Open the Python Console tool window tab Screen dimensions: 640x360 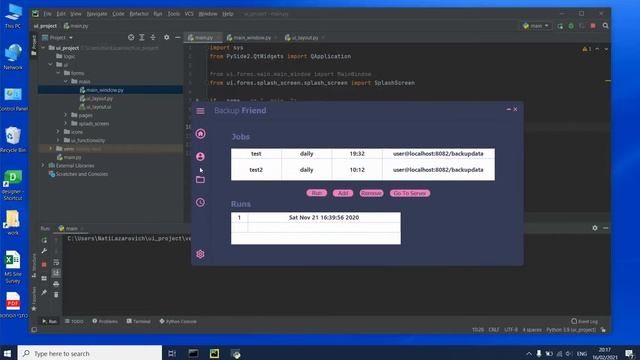coord(178,321)
